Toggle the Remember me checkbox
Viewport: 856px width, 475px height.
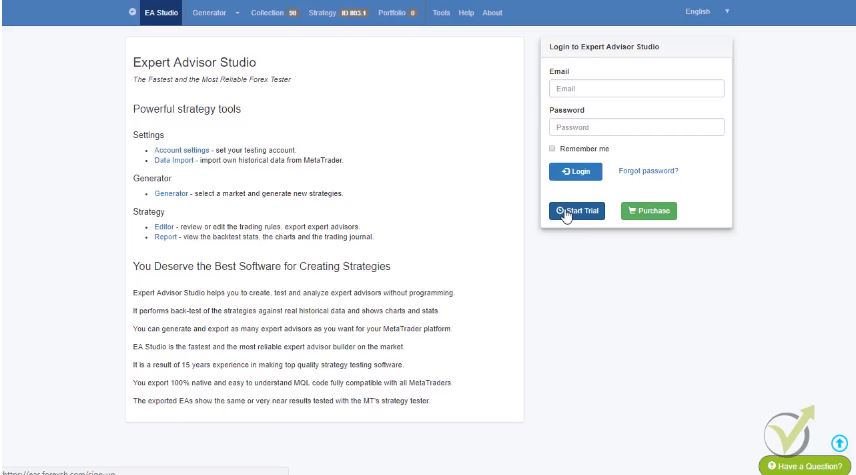click(552, 149)
